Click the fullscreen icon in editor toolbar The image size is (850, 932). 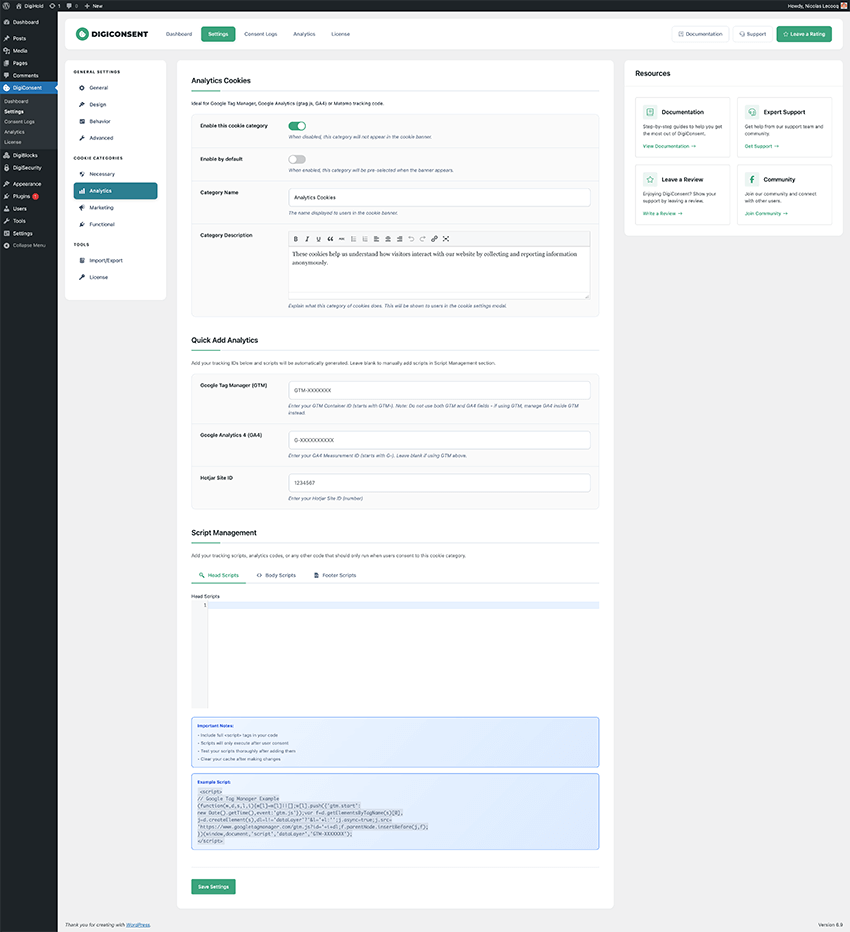446,239
